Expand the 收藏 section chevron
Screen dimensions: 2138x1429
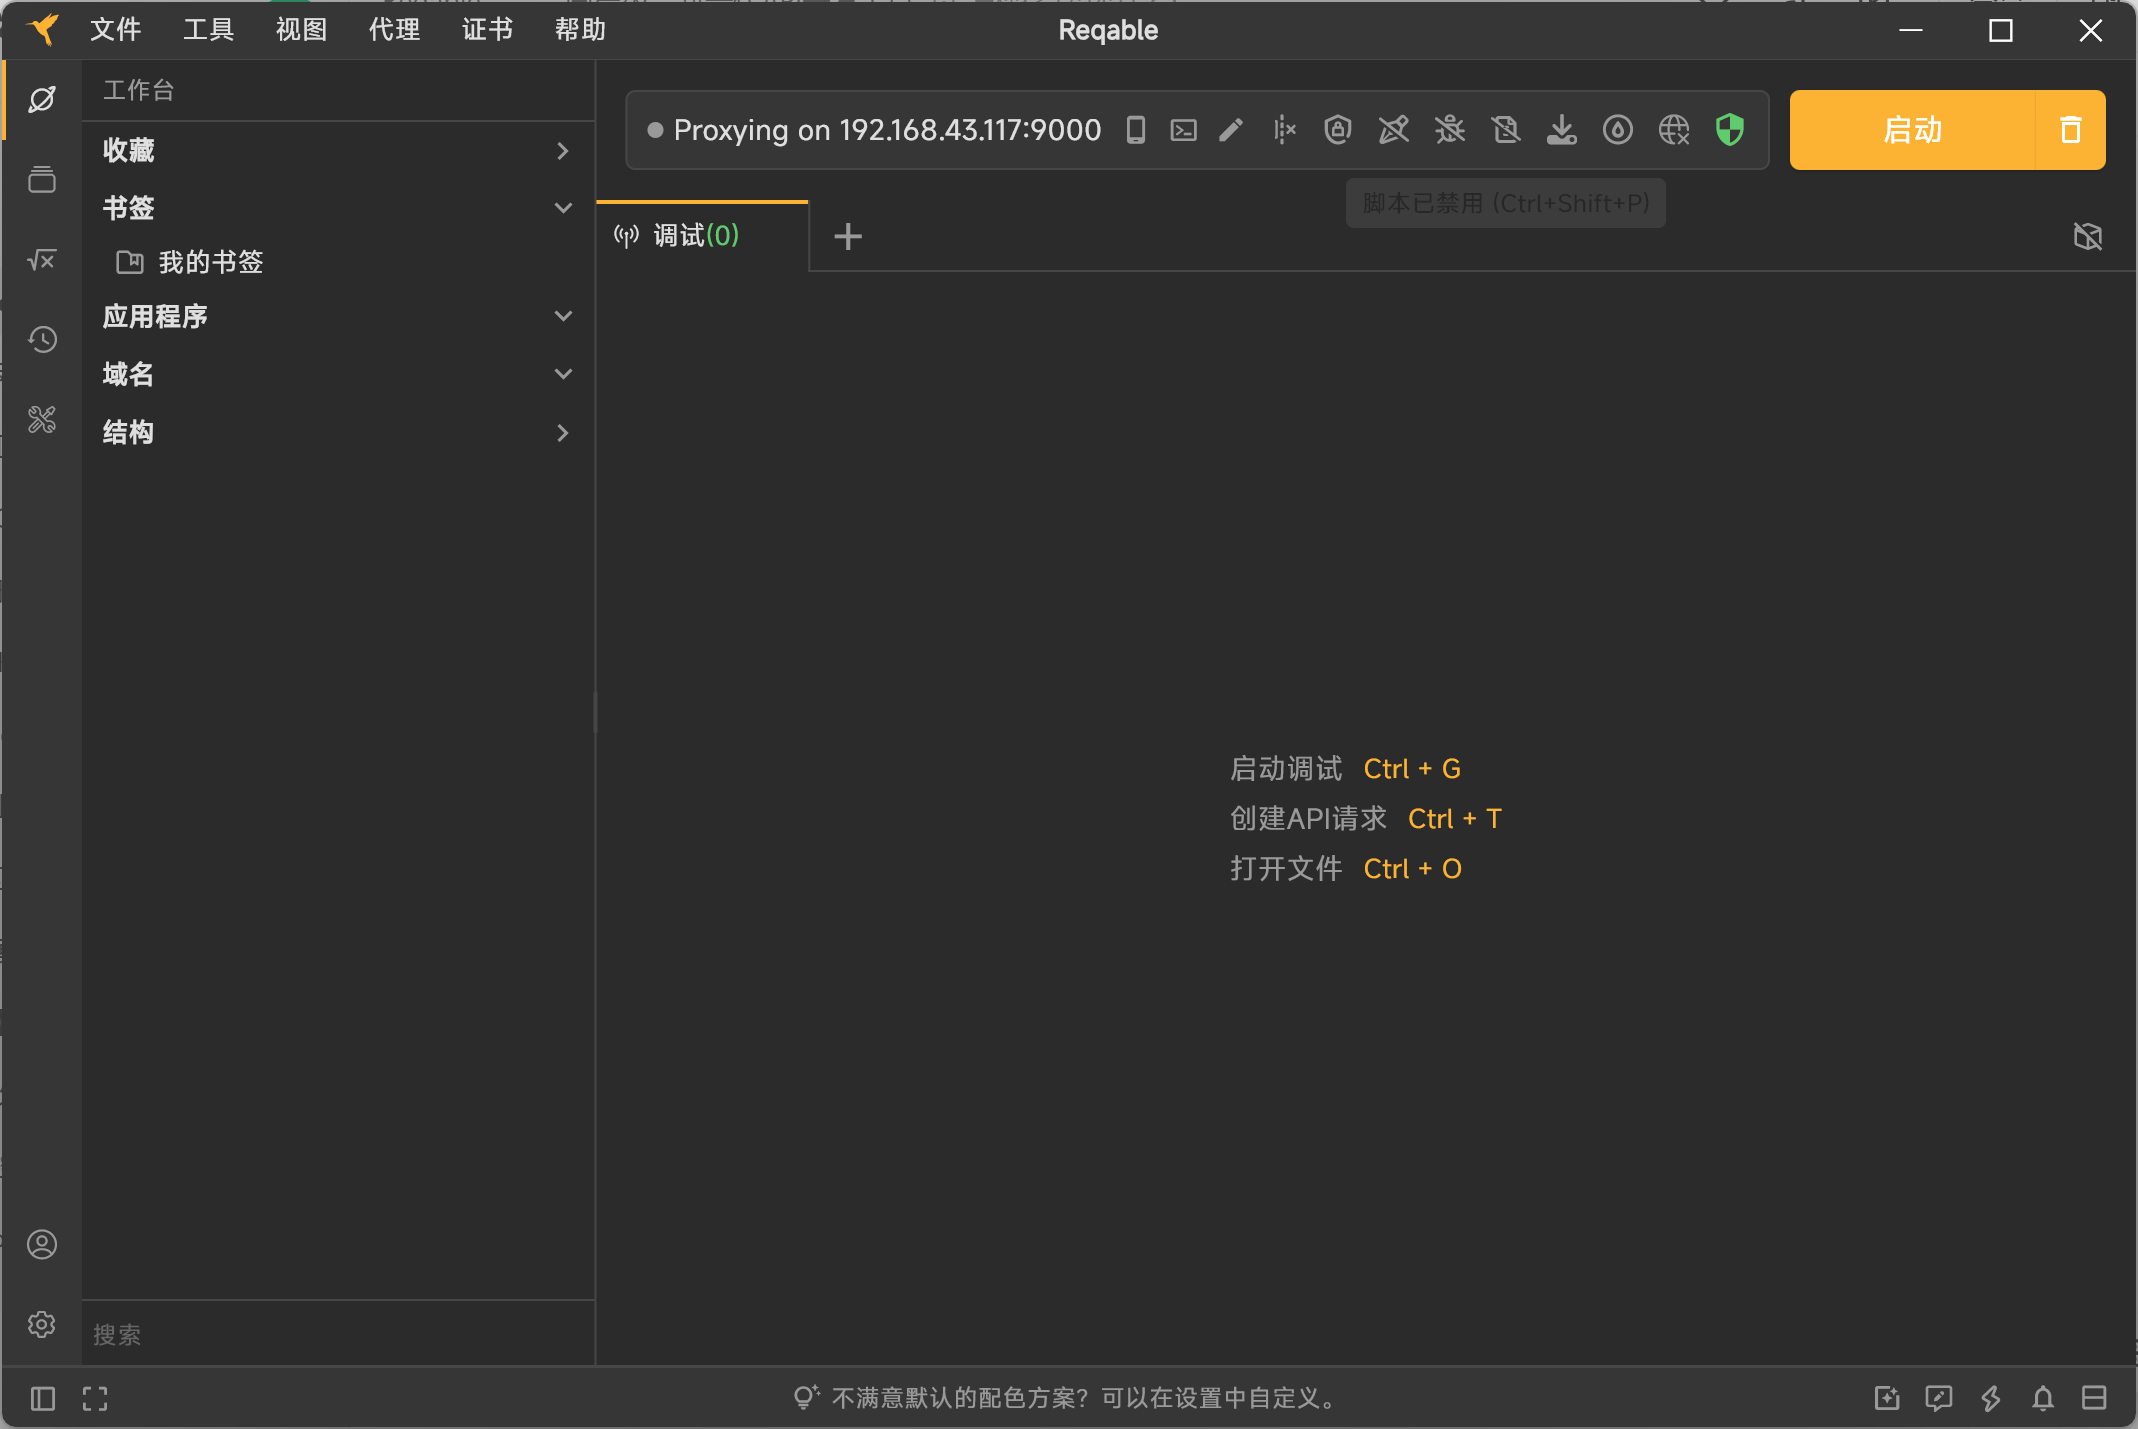(x=563, y=151)
